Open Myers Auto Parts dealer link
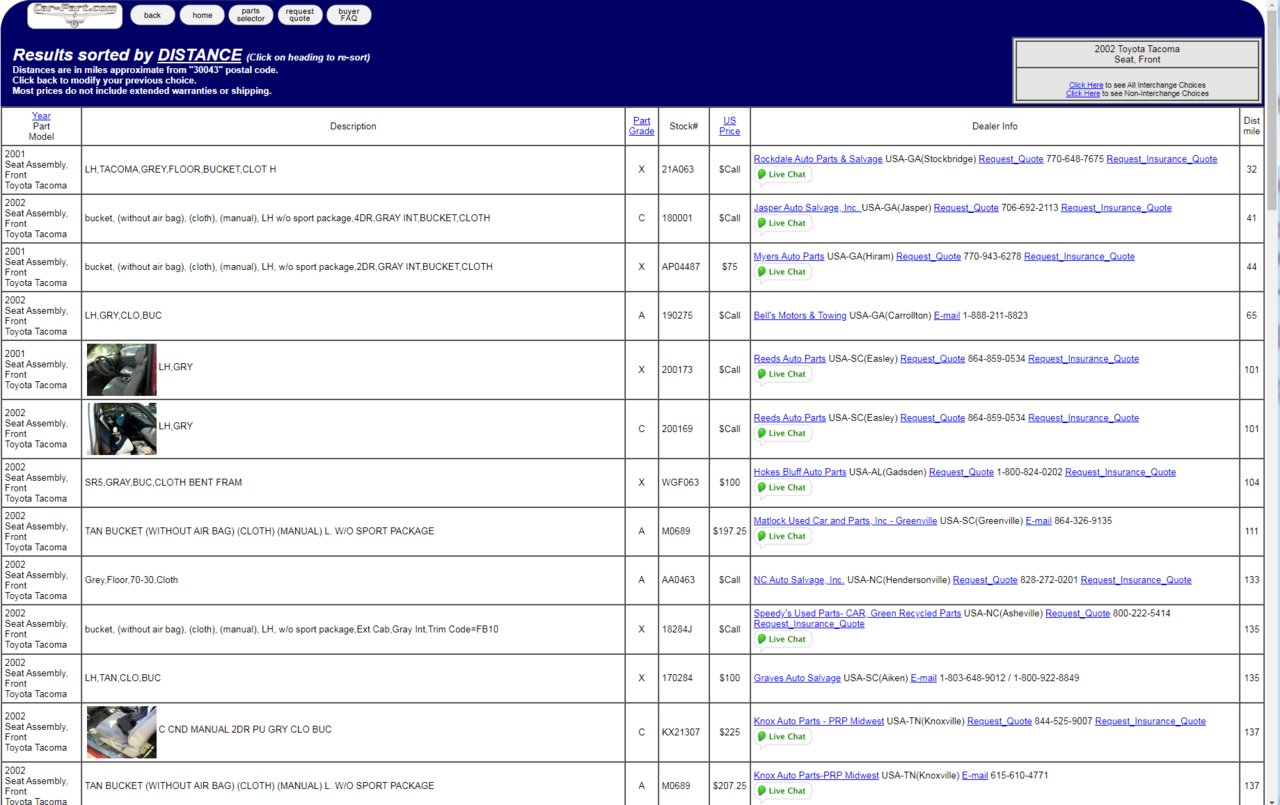1280x805 pixels. pyautogui.click(x=789, y=257)
